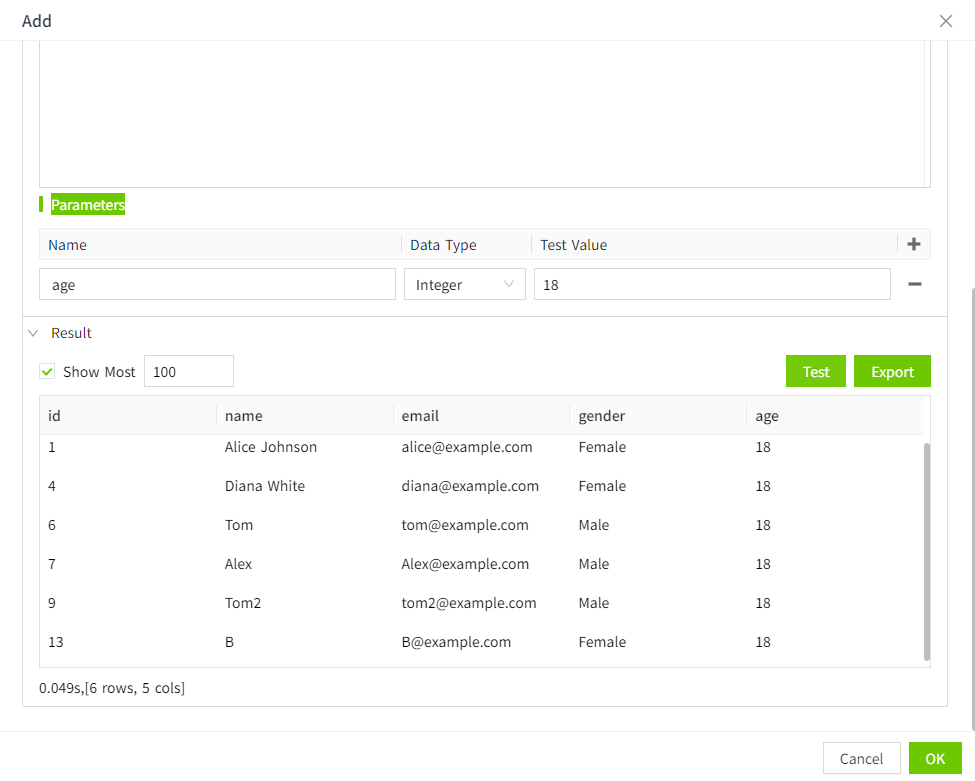Click the Test button
Viewport: 975px width, 781px height.
[815, 371]
